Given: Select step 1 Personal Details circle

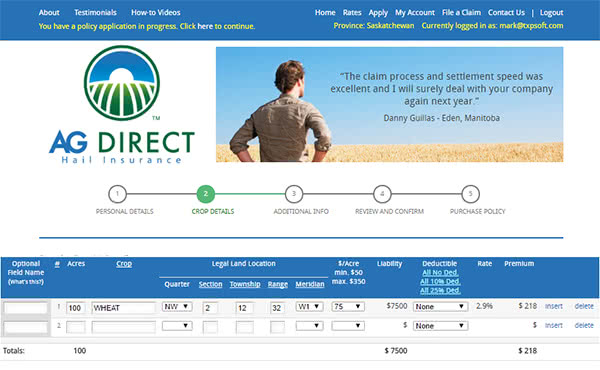Looking at the screenshot, I should tap(117, 194).
